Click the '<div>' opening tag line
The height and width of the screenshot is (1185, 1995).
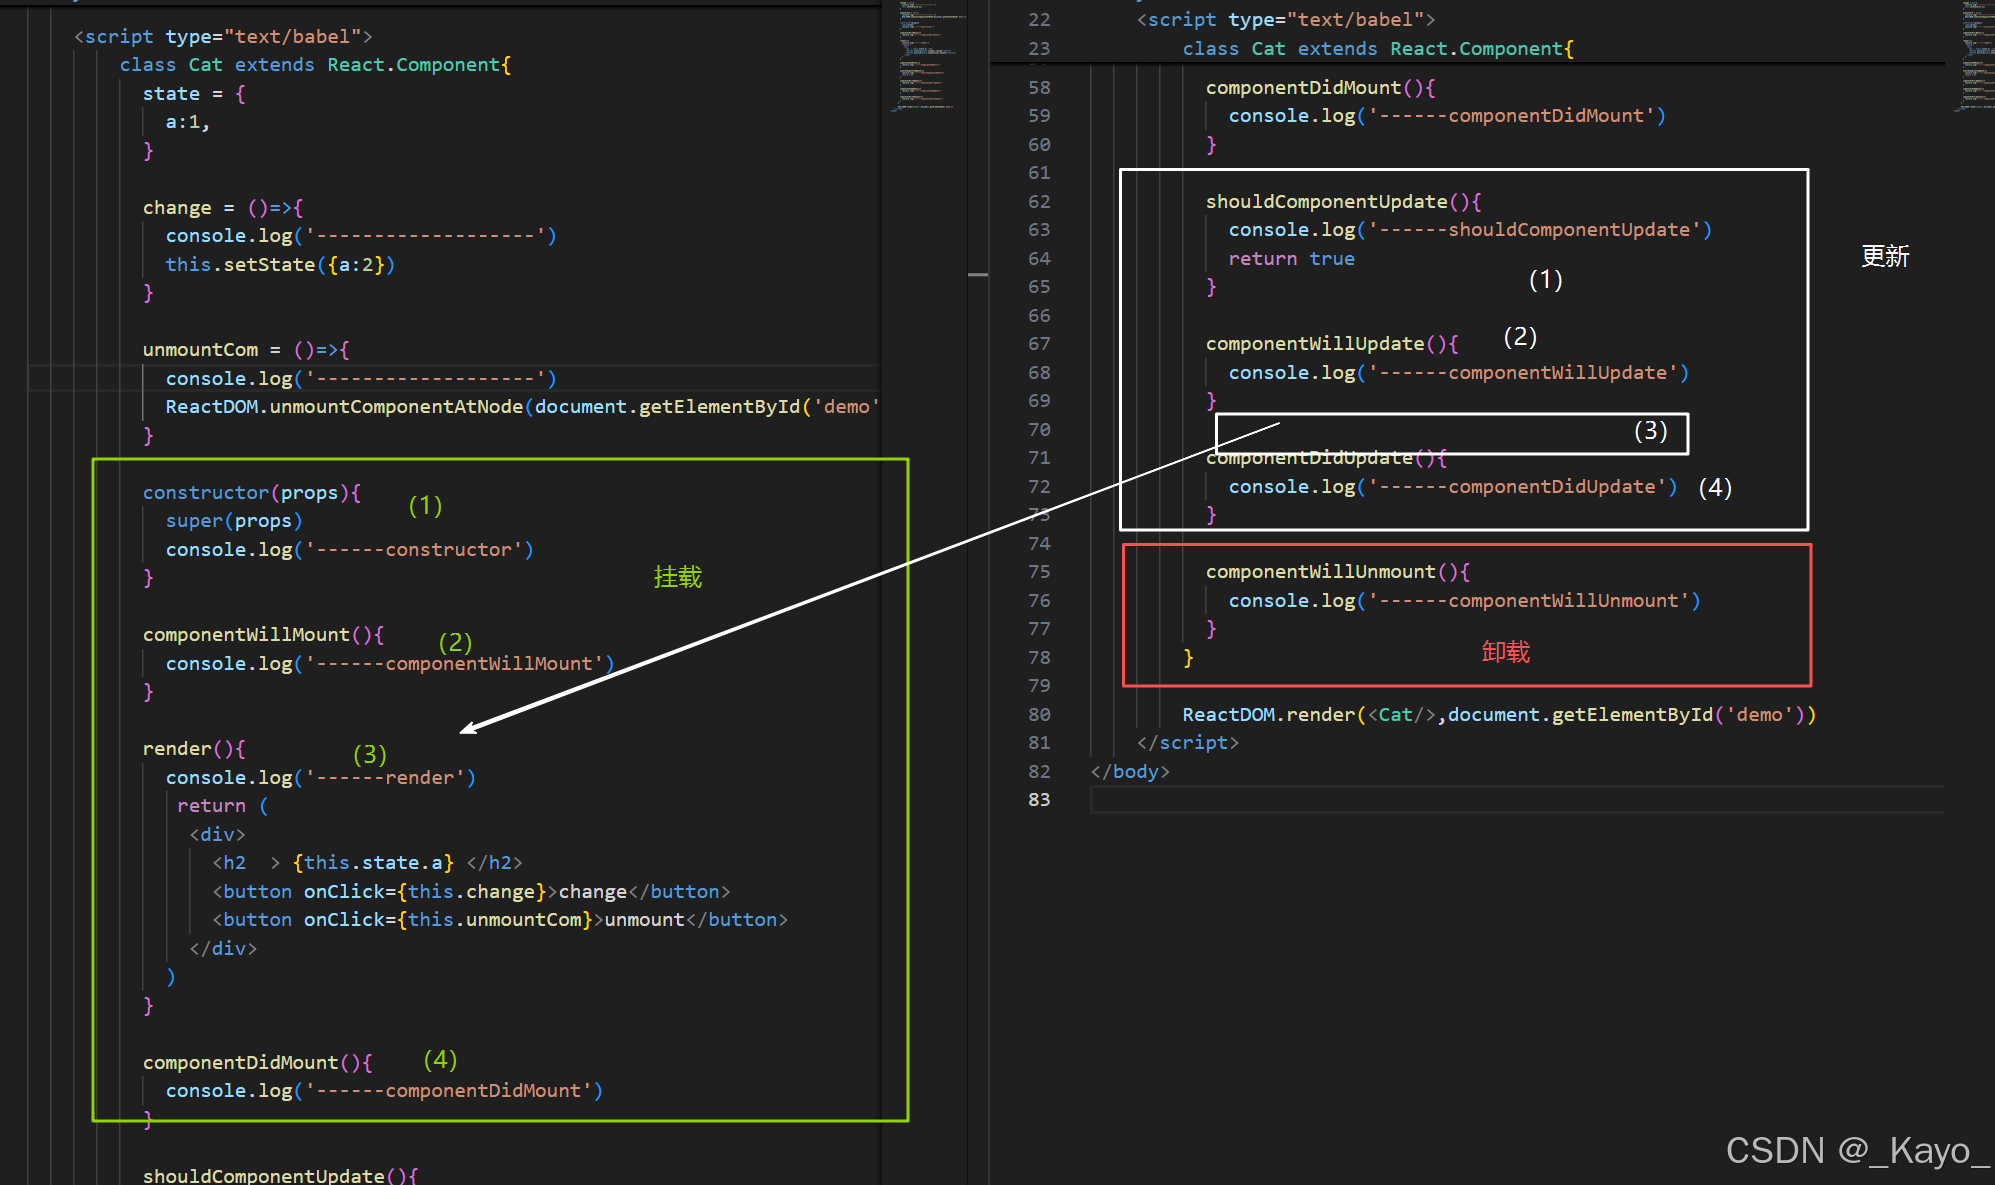point(217,835)
